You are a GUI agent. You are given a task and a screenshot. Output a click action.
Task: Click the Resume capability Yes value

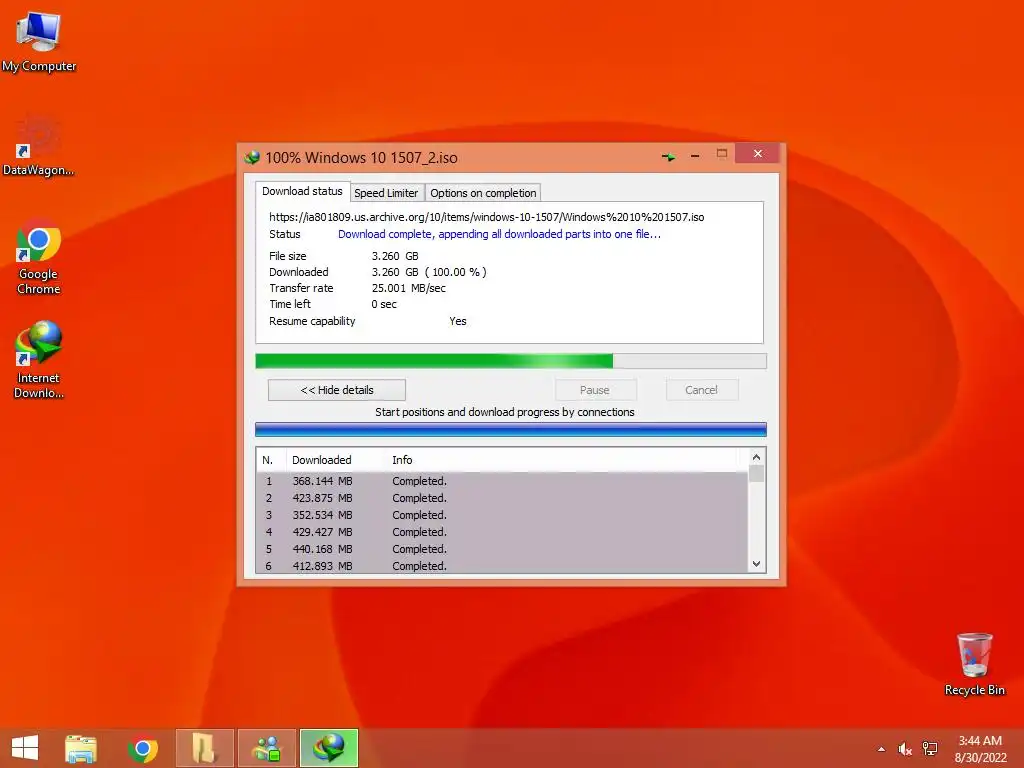(x=458, y=321)
